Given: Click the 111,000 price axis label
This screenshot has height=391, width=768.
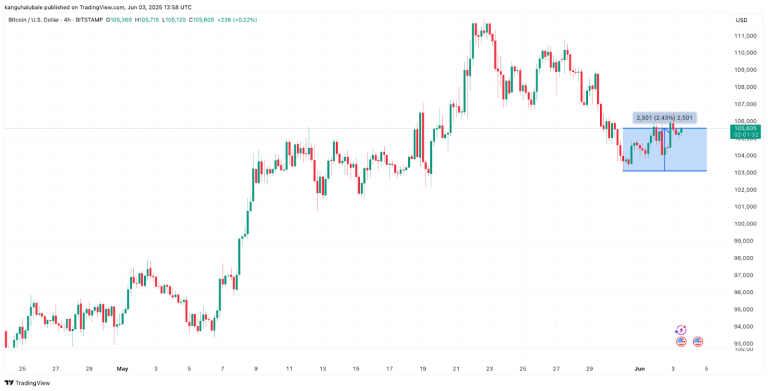Looking at the screenshot, I should (743, 36).
